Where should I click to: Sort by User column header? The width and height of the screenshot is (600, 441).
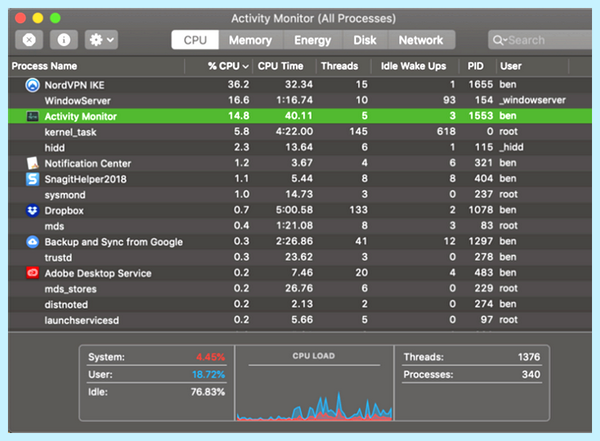pyautogui.click(x=511, y=66)
